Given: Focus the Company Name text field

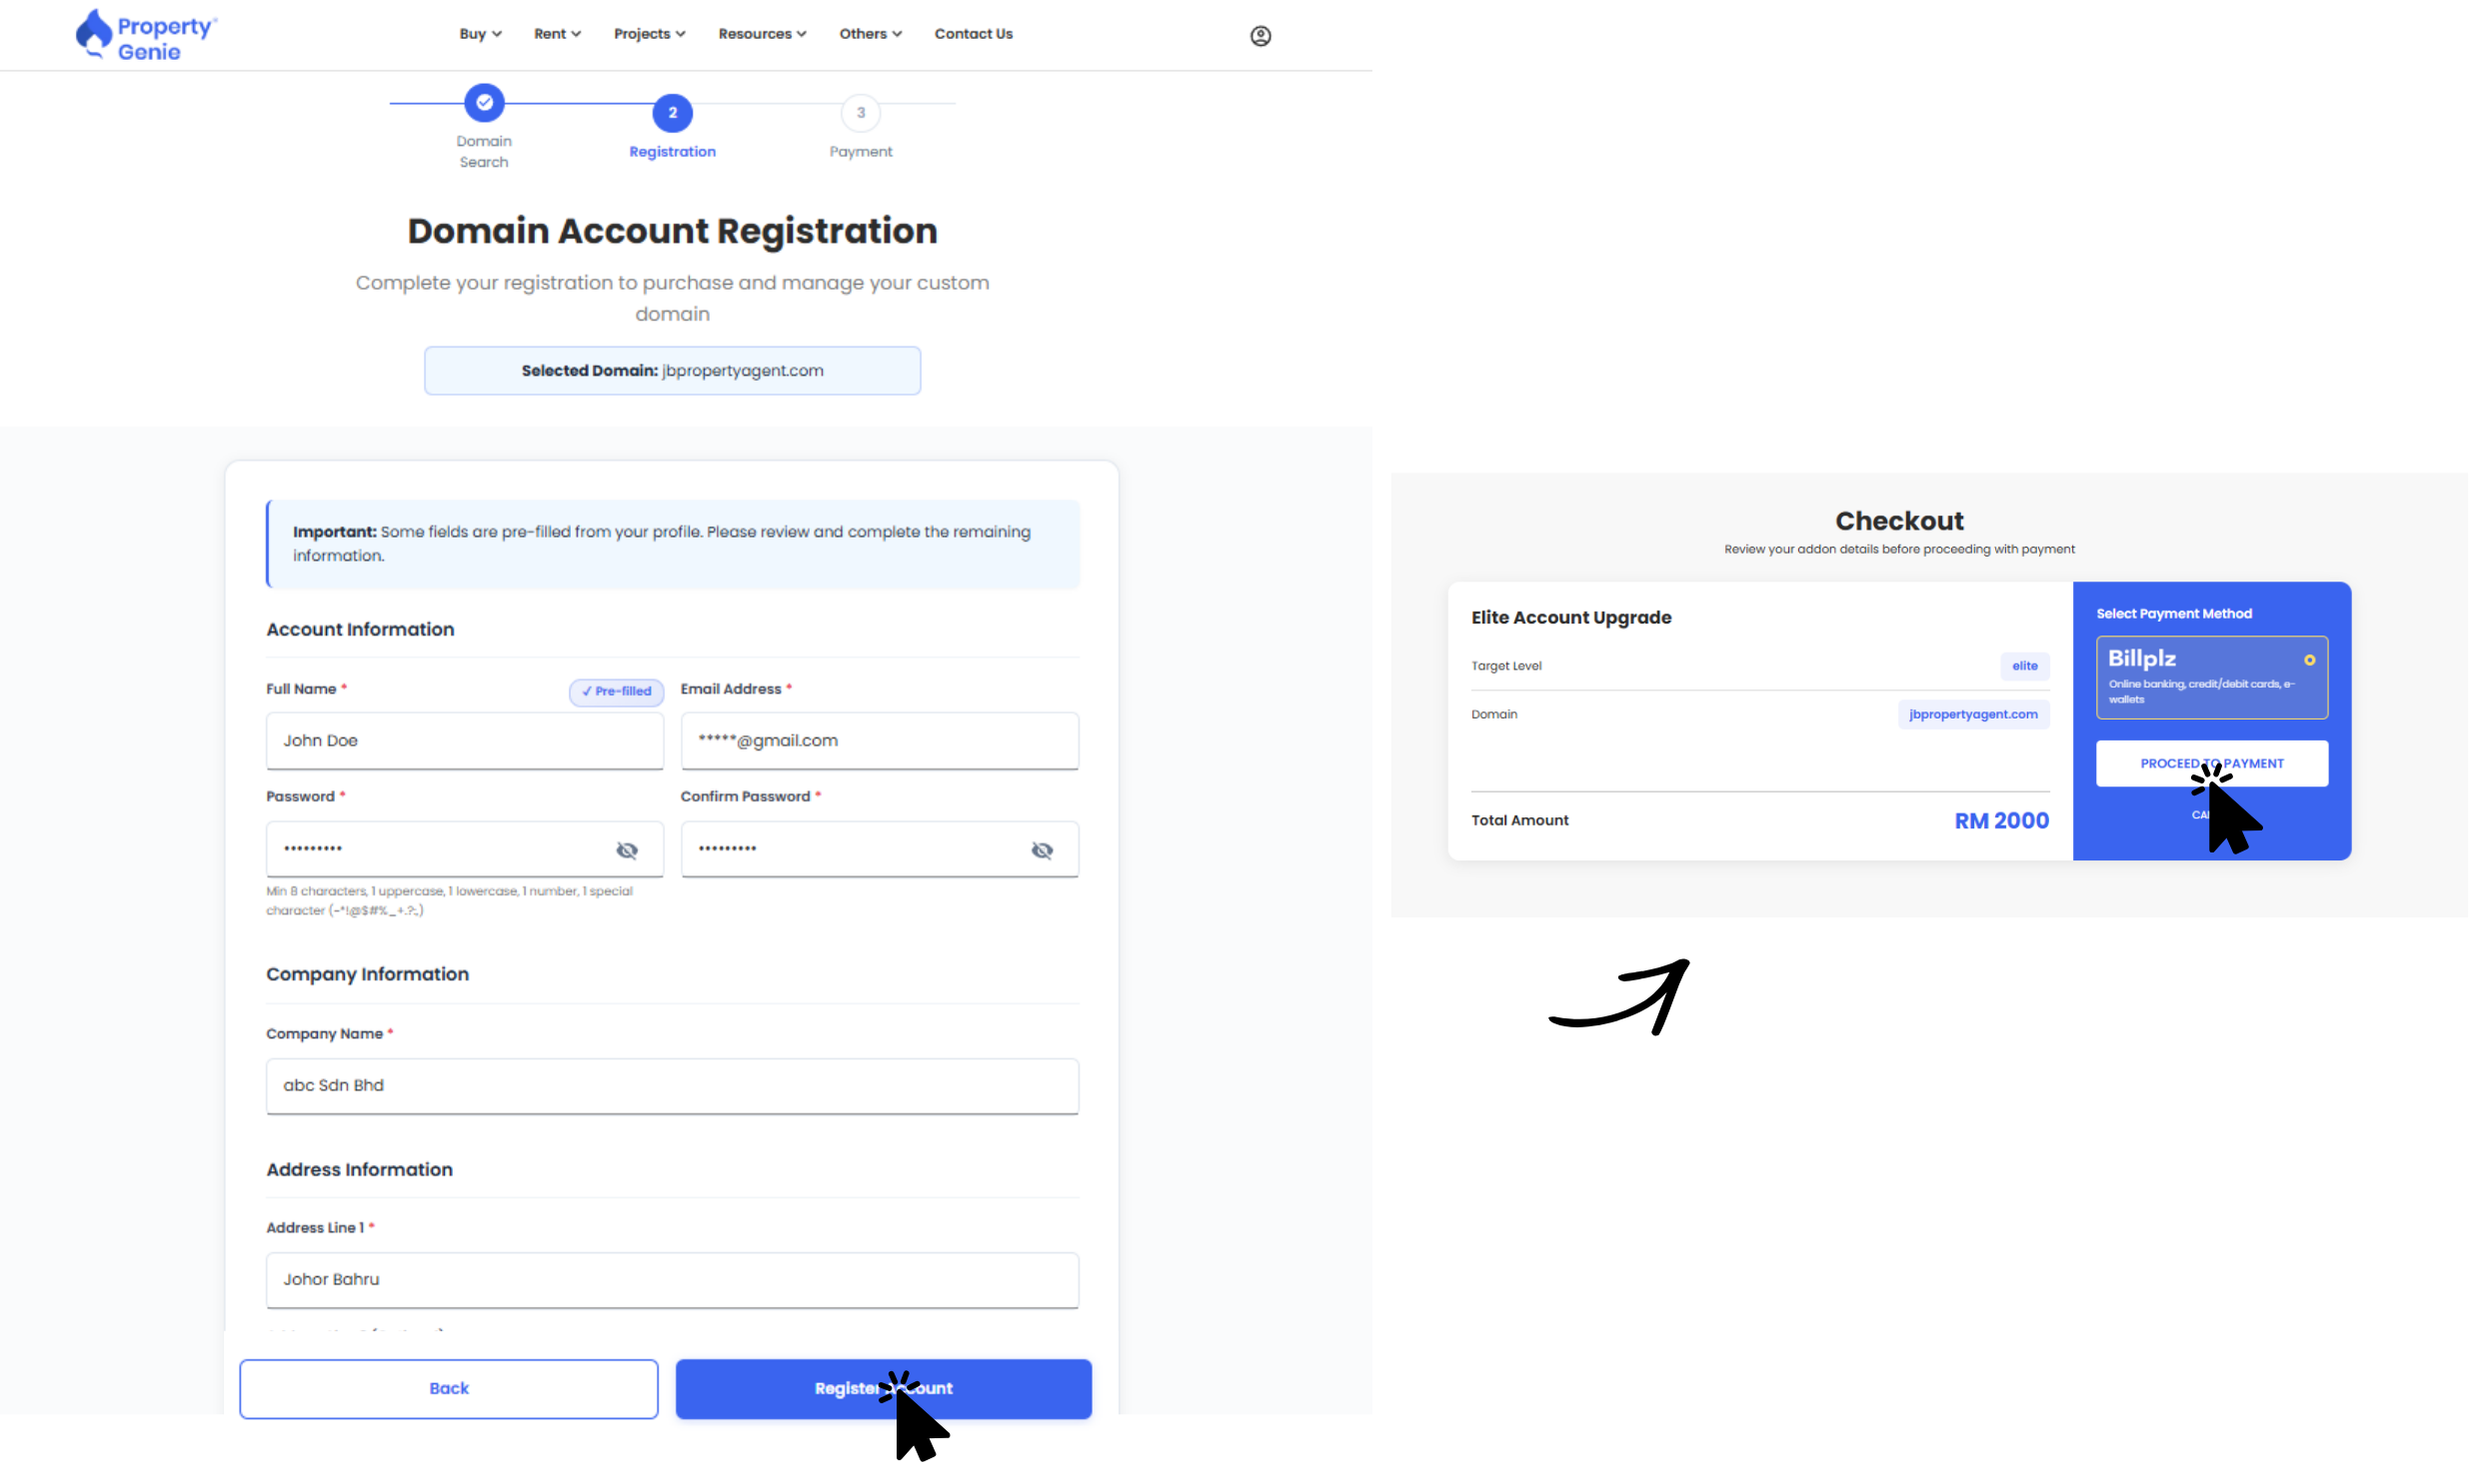Looking at the screenshot, I should click(672, 1085).
